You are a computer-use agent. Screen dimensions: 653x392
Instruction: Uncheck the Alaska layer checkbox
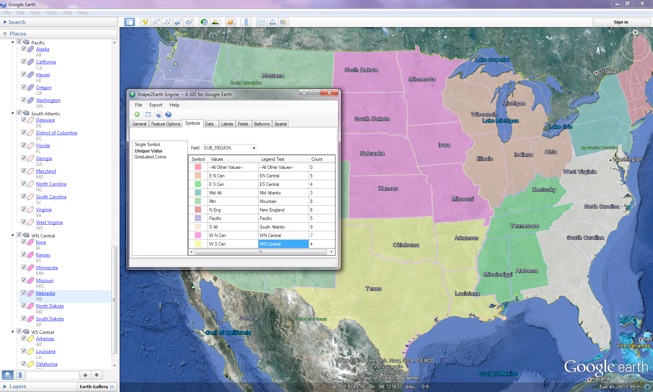pyautogui.click(x=24, y=49)
